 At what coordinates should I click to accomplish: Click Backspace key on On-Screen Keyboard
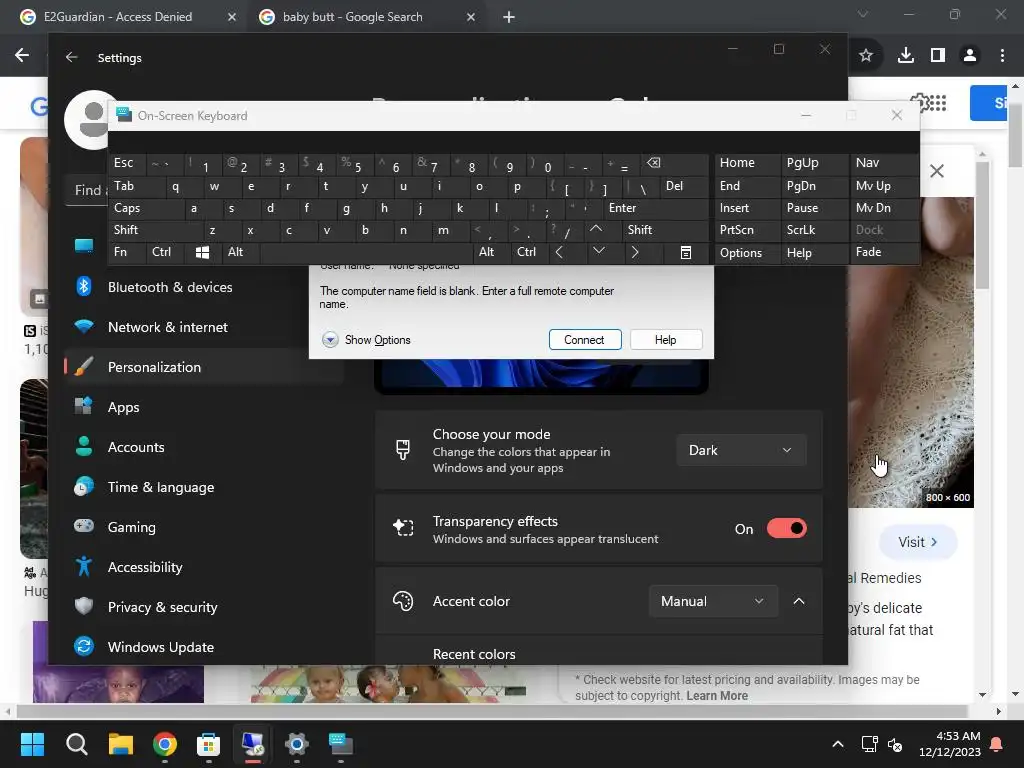pyautogui.click(x=654, y=163)
